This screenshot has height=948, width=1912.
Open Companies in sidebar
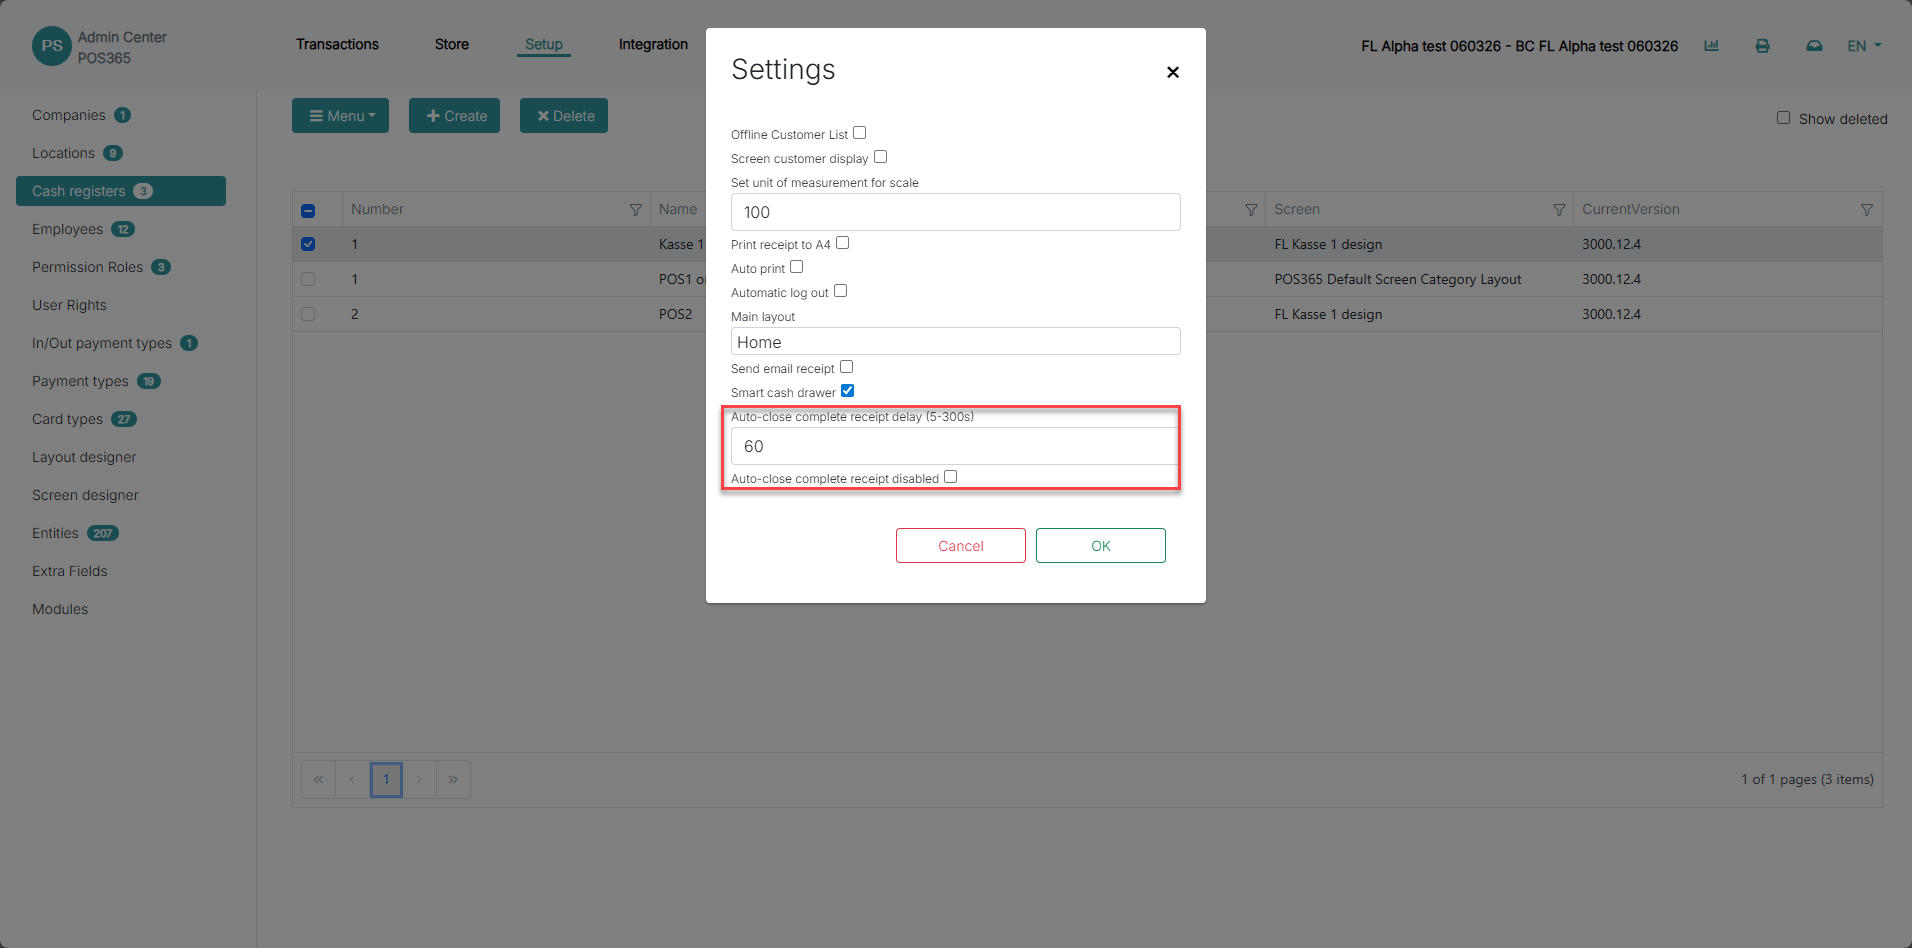click(68, 115)
